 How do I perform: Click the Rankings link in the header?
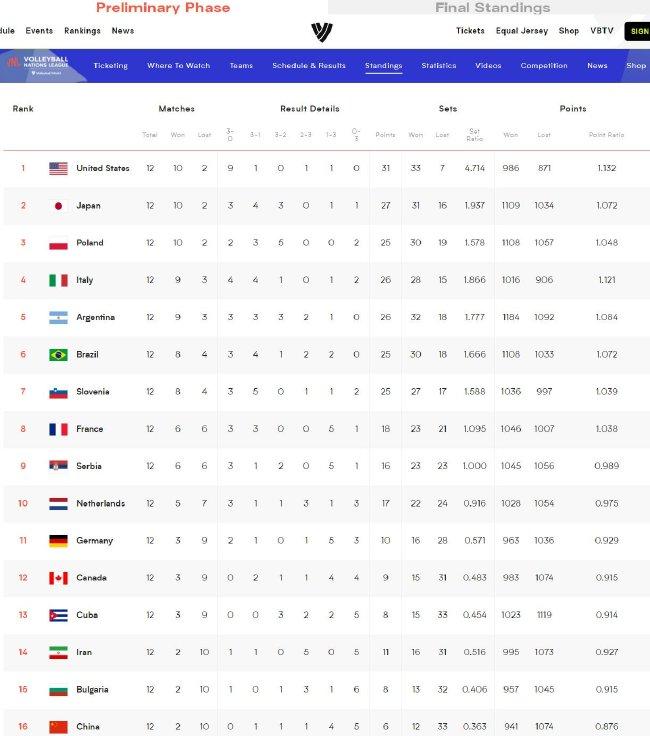(x=82, y=31)
